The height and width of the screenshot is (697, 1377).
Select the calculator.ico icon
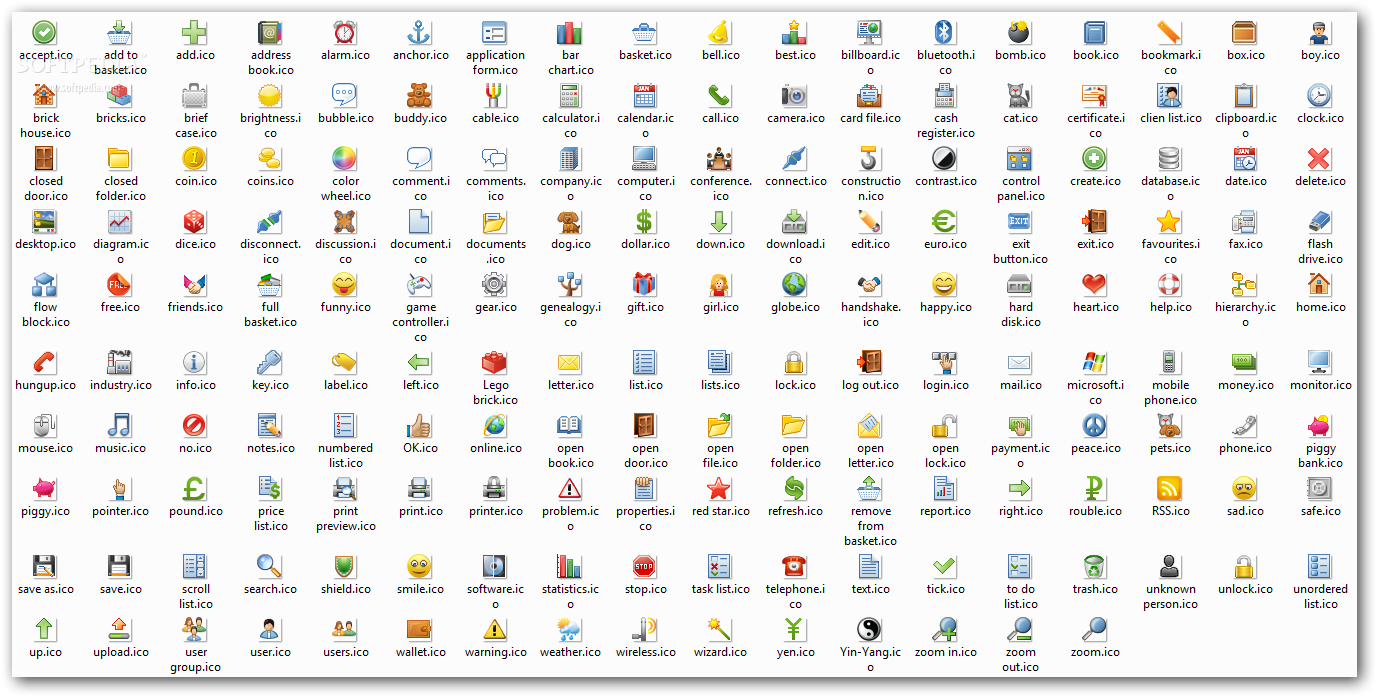[570, 97]
